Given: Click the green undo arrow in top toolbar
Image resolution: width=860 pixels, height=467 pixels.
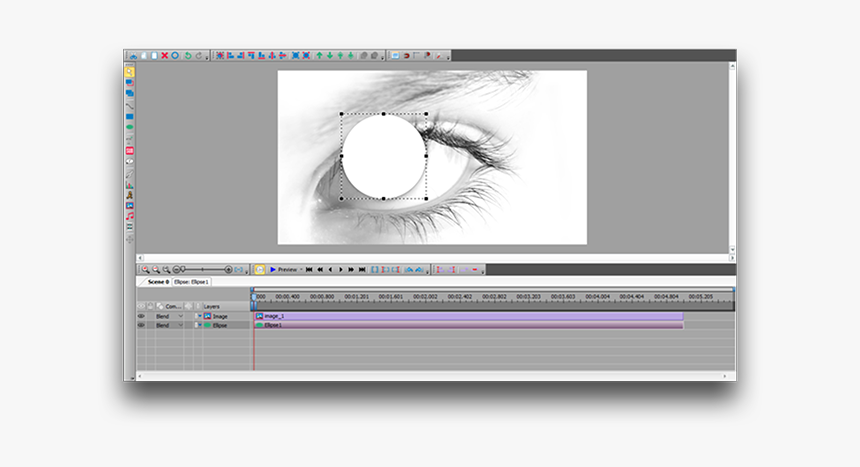Looking at the screenshot, I should tap(186, 56).
